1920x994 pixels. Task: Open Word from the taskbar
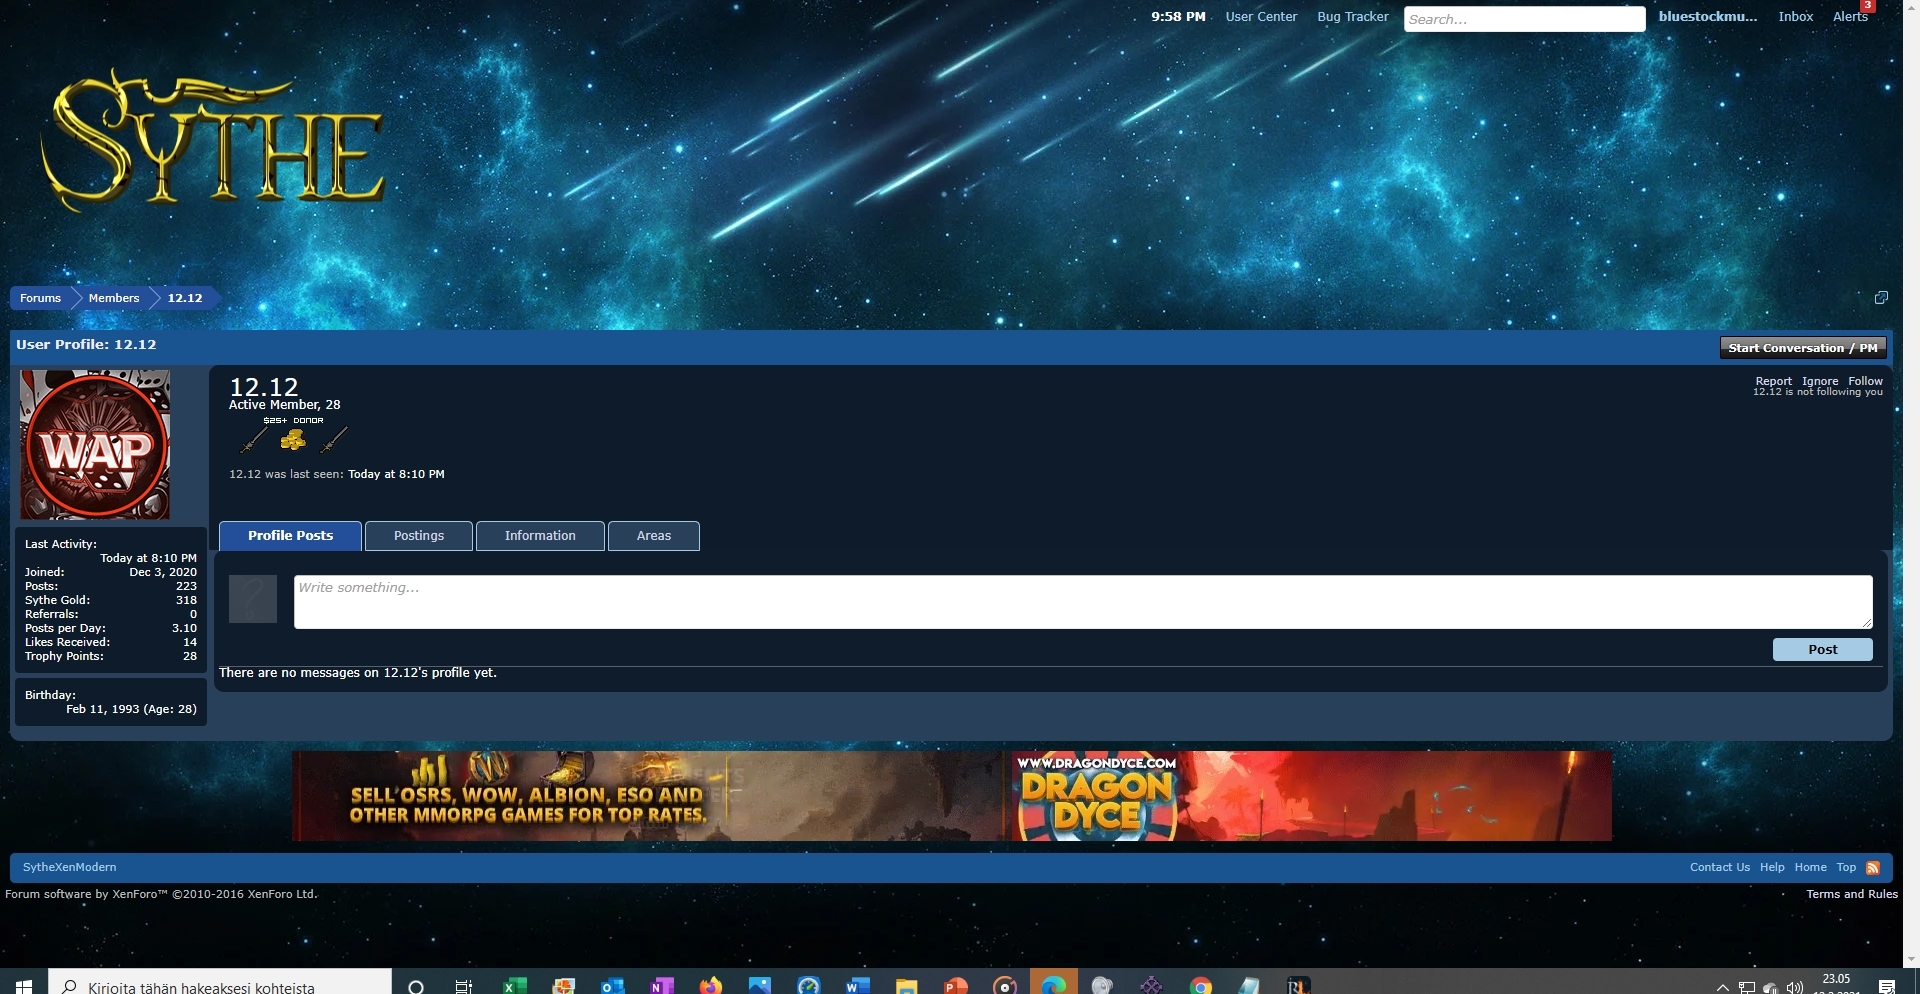click(x=857, y=986)
